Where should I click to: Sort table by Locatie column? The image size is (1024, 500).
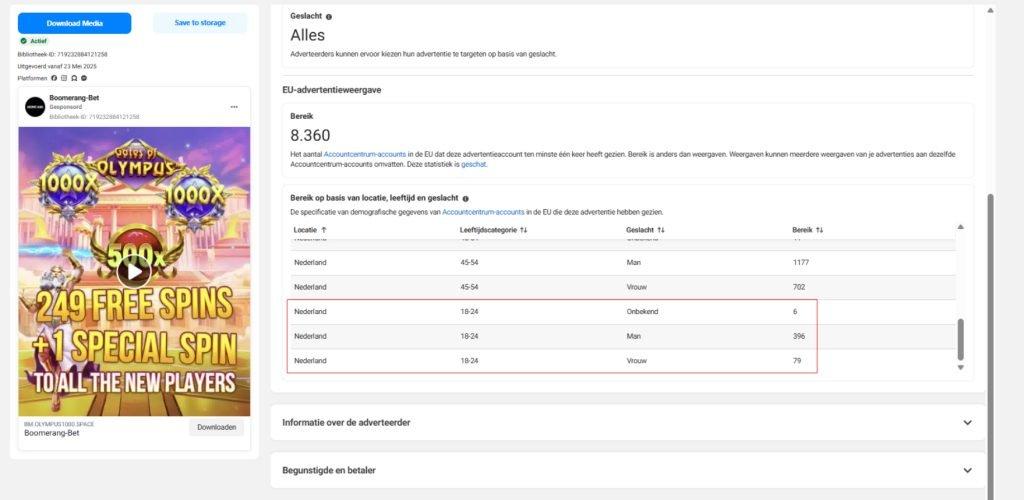[x=310, y=230]
